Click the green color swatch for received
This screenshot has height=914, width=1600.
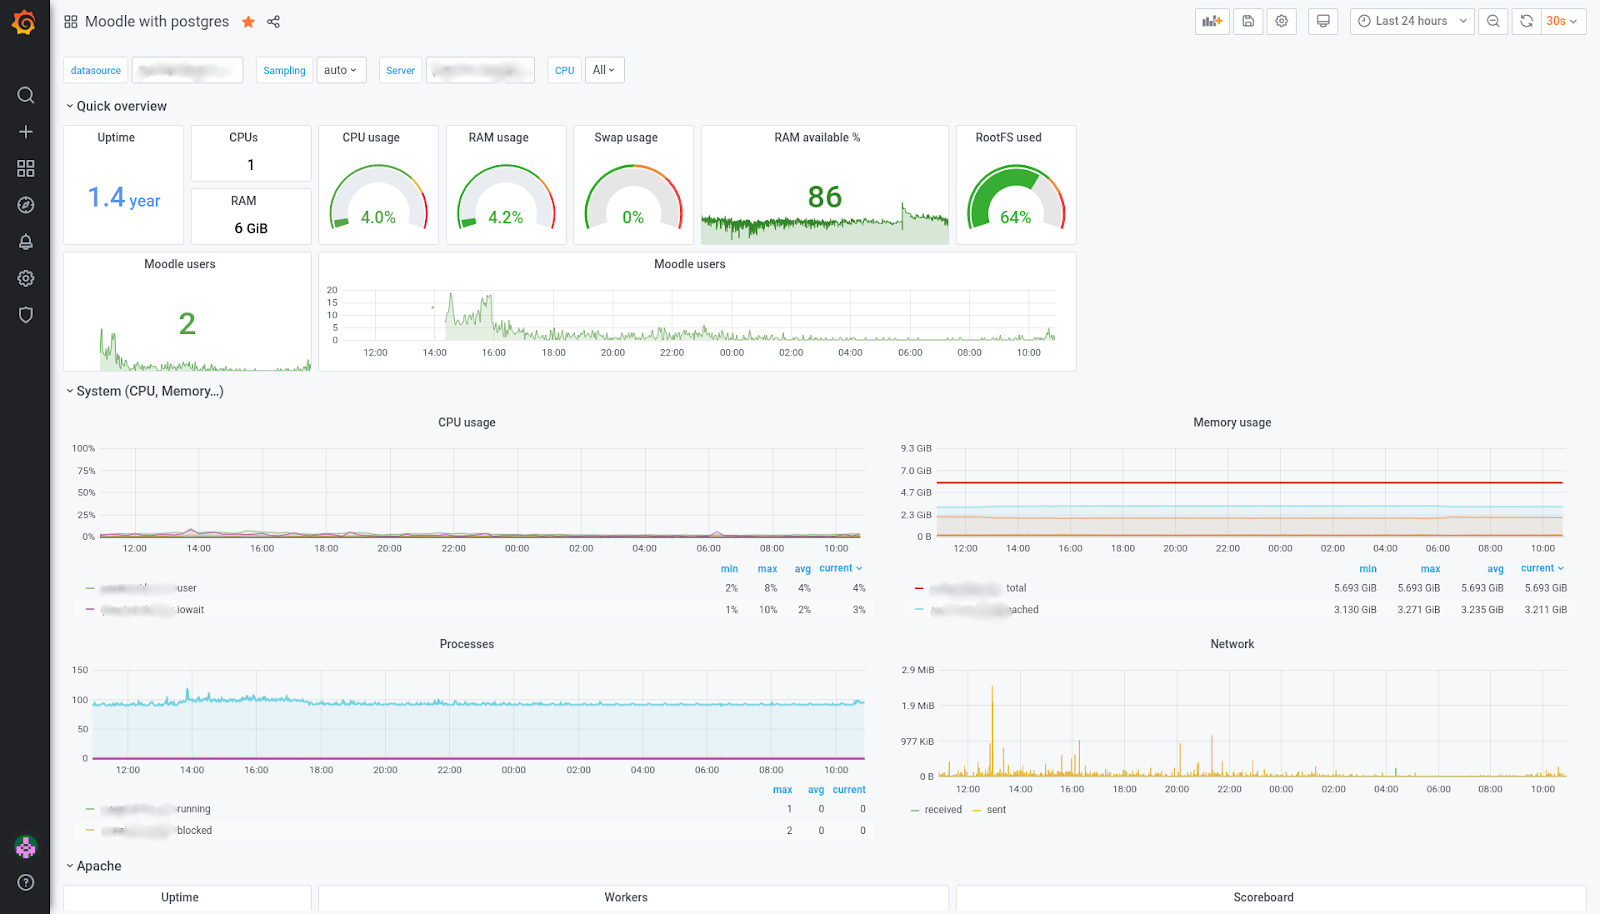[915, 810]
